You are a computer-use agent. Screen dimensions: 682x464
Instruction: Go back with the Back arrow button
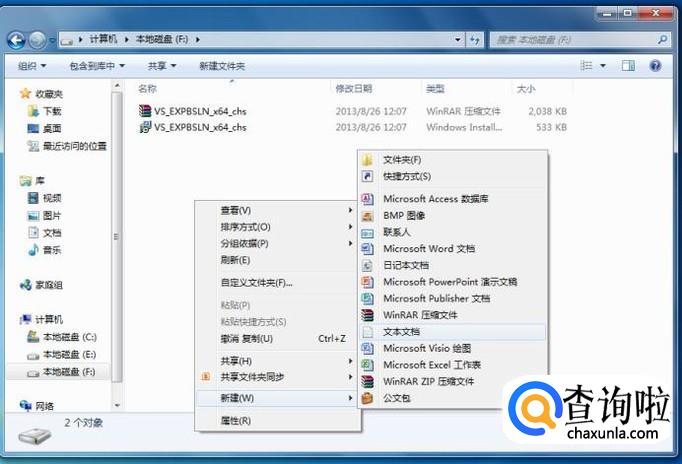[x=16, y=40]
